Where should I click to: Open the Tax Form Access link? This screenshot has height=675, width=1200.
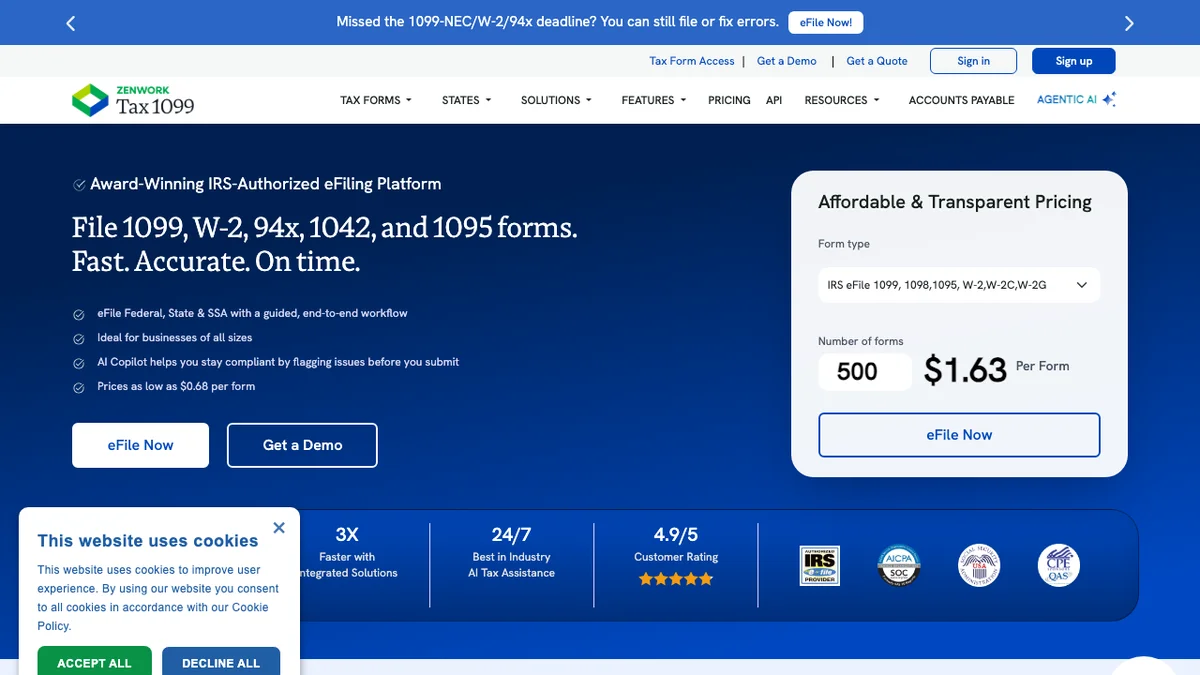click(x=692, y=61)
